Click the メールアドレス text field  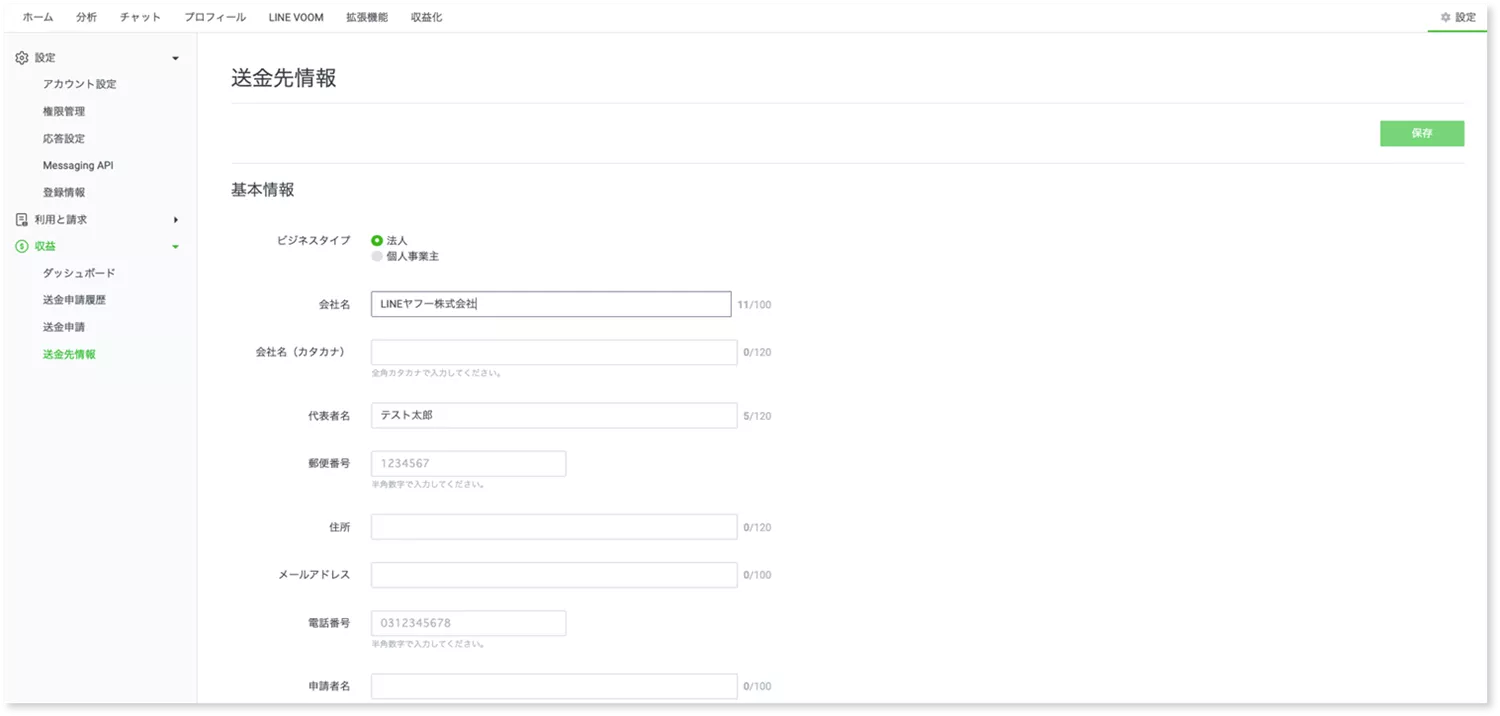click(x=553, y=575)
